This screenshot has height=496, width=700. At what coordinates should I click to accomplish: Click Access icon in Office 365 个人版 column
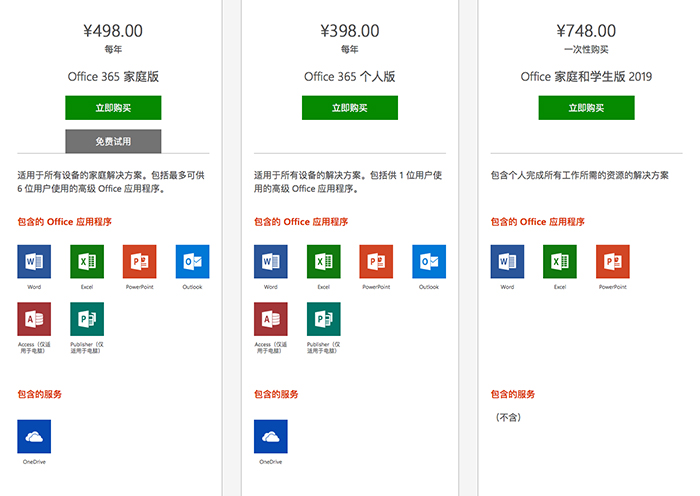coord(271,319)
